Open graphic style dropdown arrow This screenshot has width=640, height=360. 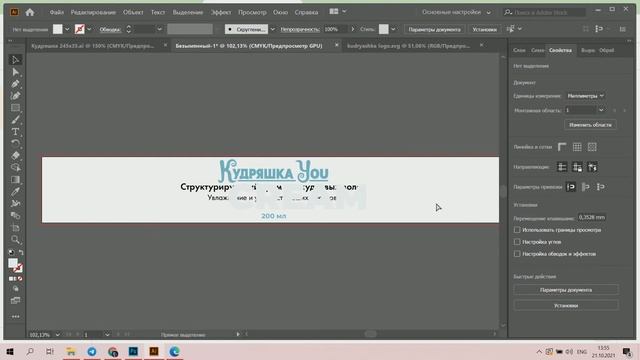pos(393,29)
